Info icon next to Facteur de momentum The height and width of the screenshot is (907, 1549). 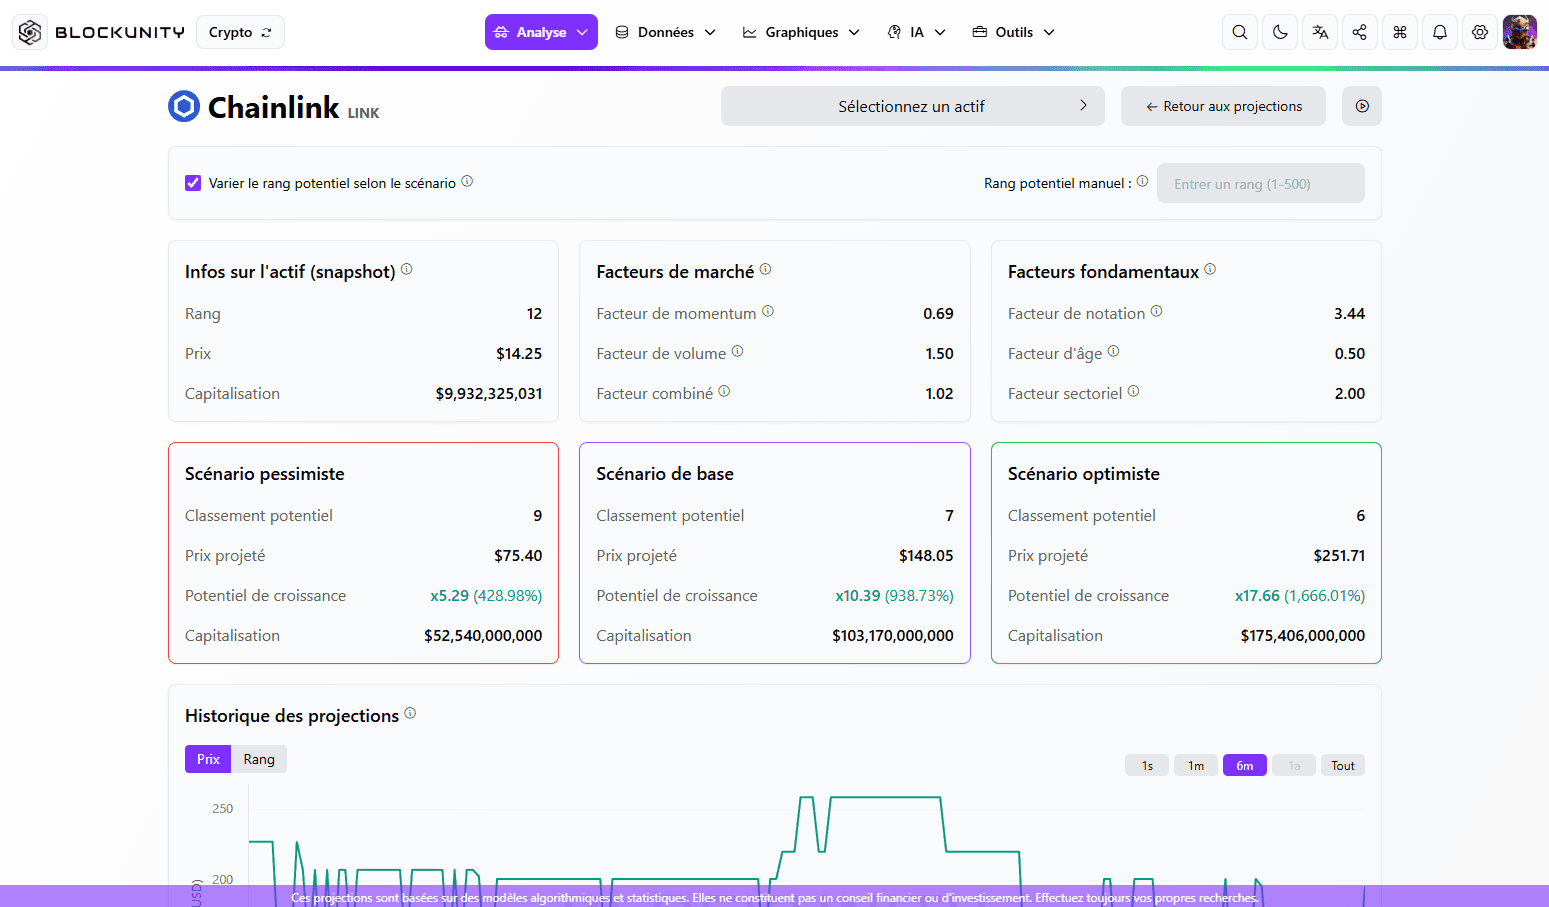[x=768, y=311]
